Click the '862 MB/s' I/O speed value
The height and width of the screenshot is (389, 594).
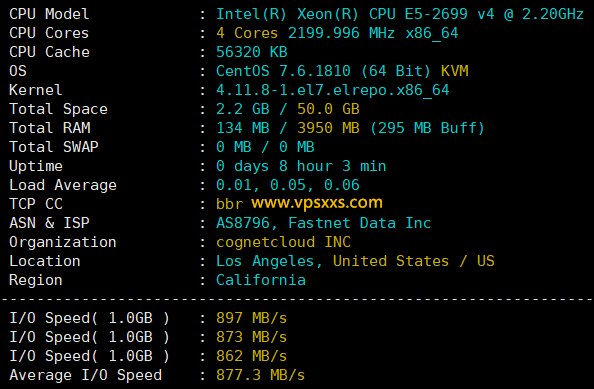coord(252,356)
